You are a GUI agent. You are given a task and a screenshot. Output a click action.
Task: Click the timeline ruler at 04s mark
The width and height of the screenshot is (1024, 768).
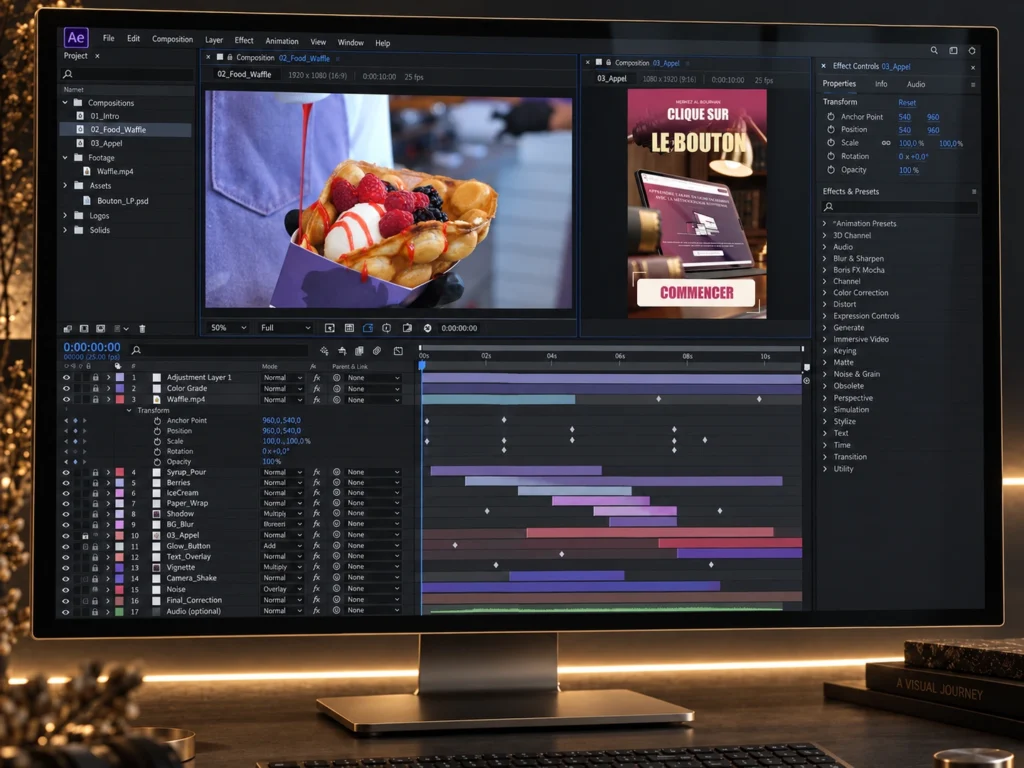(552, 357)
